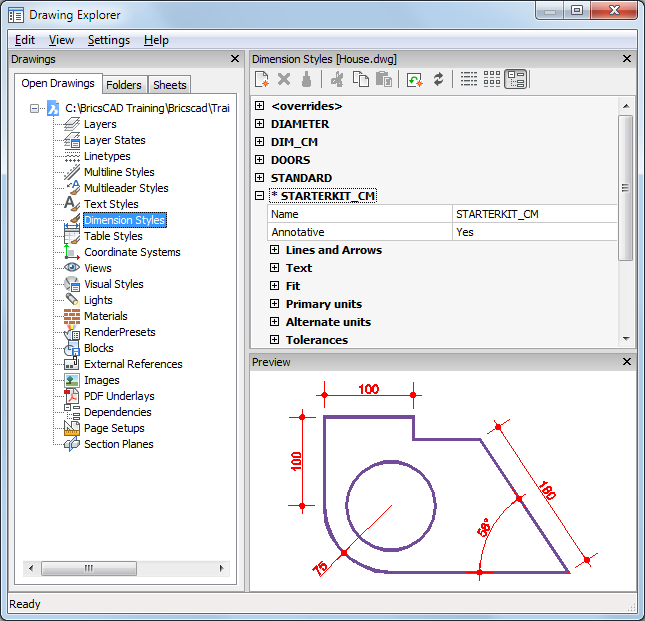Expand the DIAMETER dimension style
Image resolution: width=645 pixels, height=621 pixels.
(x=260, y=124)
